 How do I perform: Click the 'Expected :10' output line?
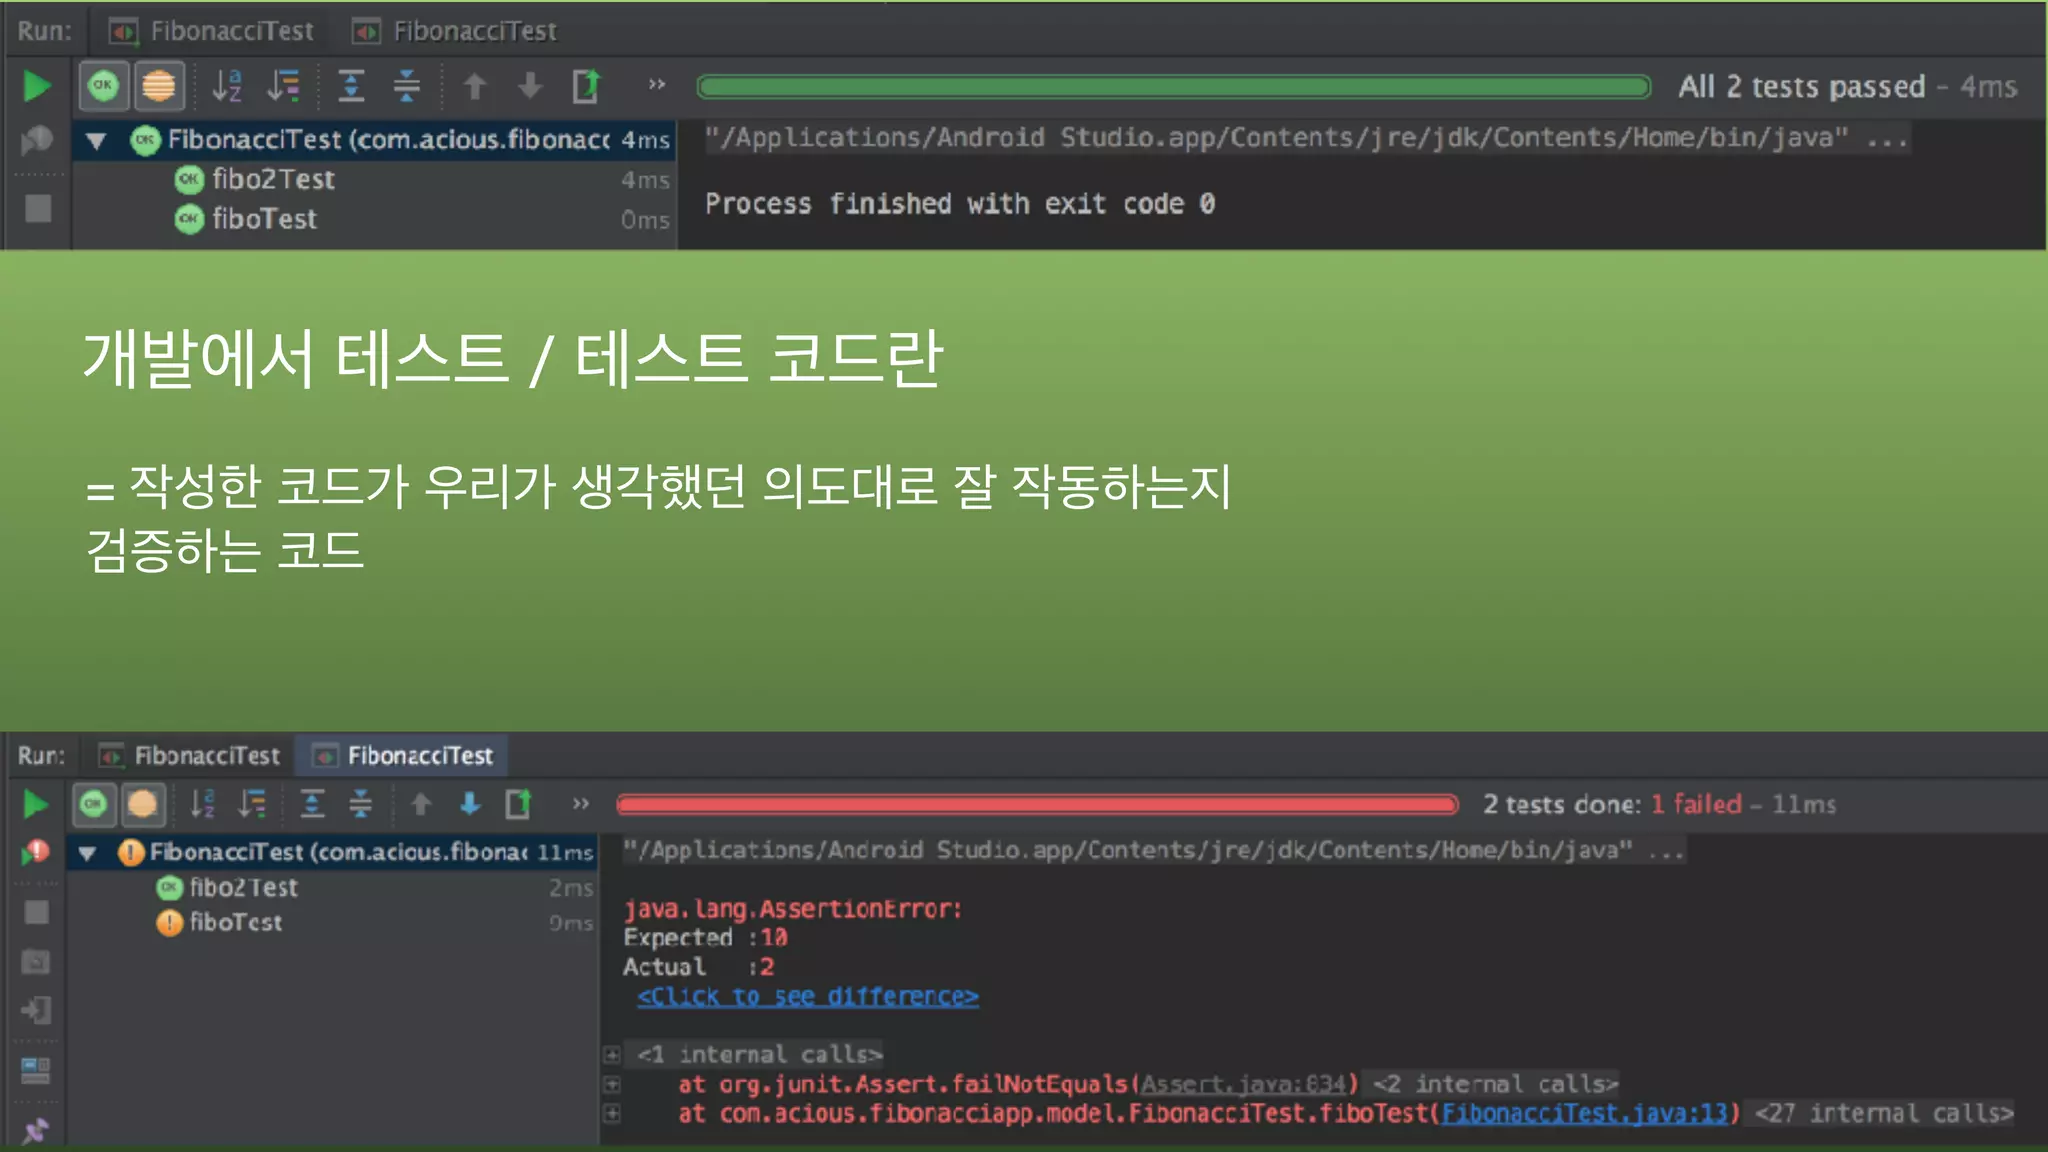705,937
